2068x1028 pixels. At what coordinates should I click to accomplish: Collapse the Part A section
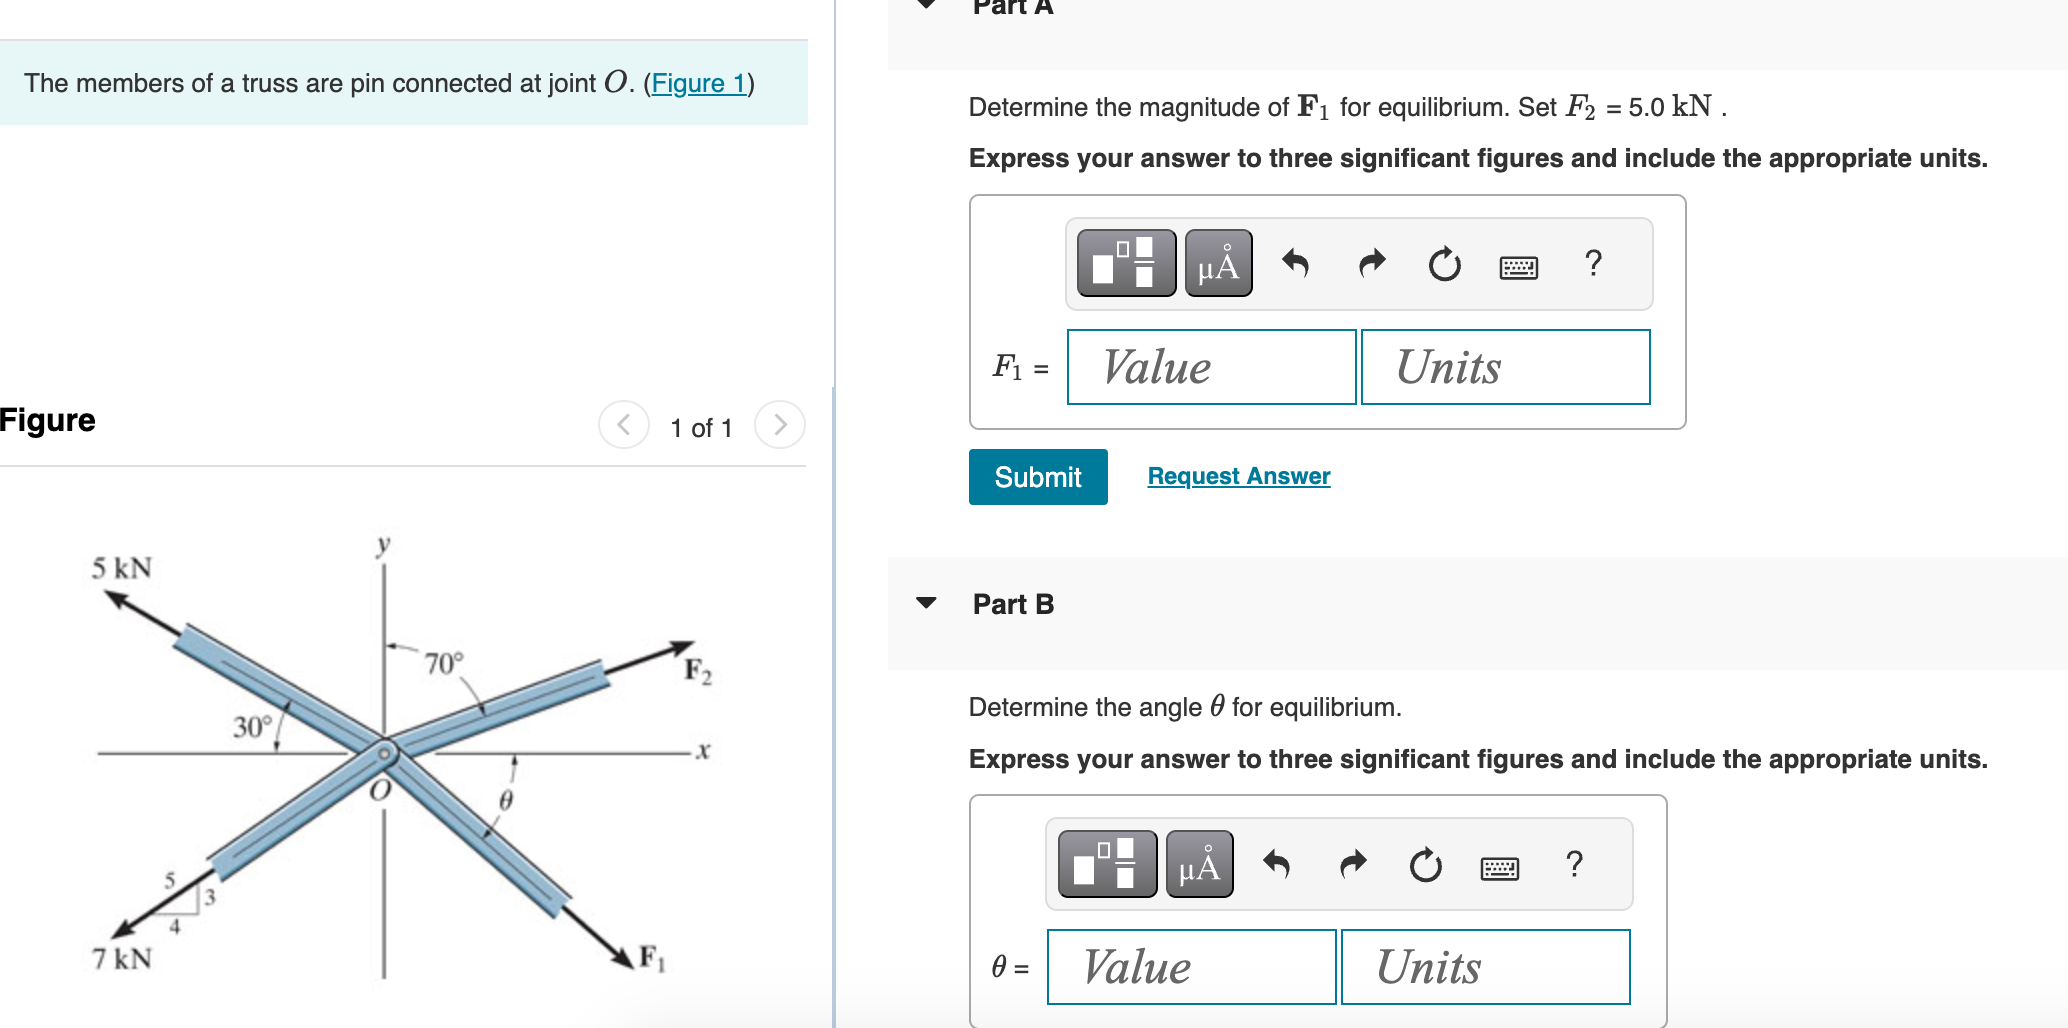(926, 5)
